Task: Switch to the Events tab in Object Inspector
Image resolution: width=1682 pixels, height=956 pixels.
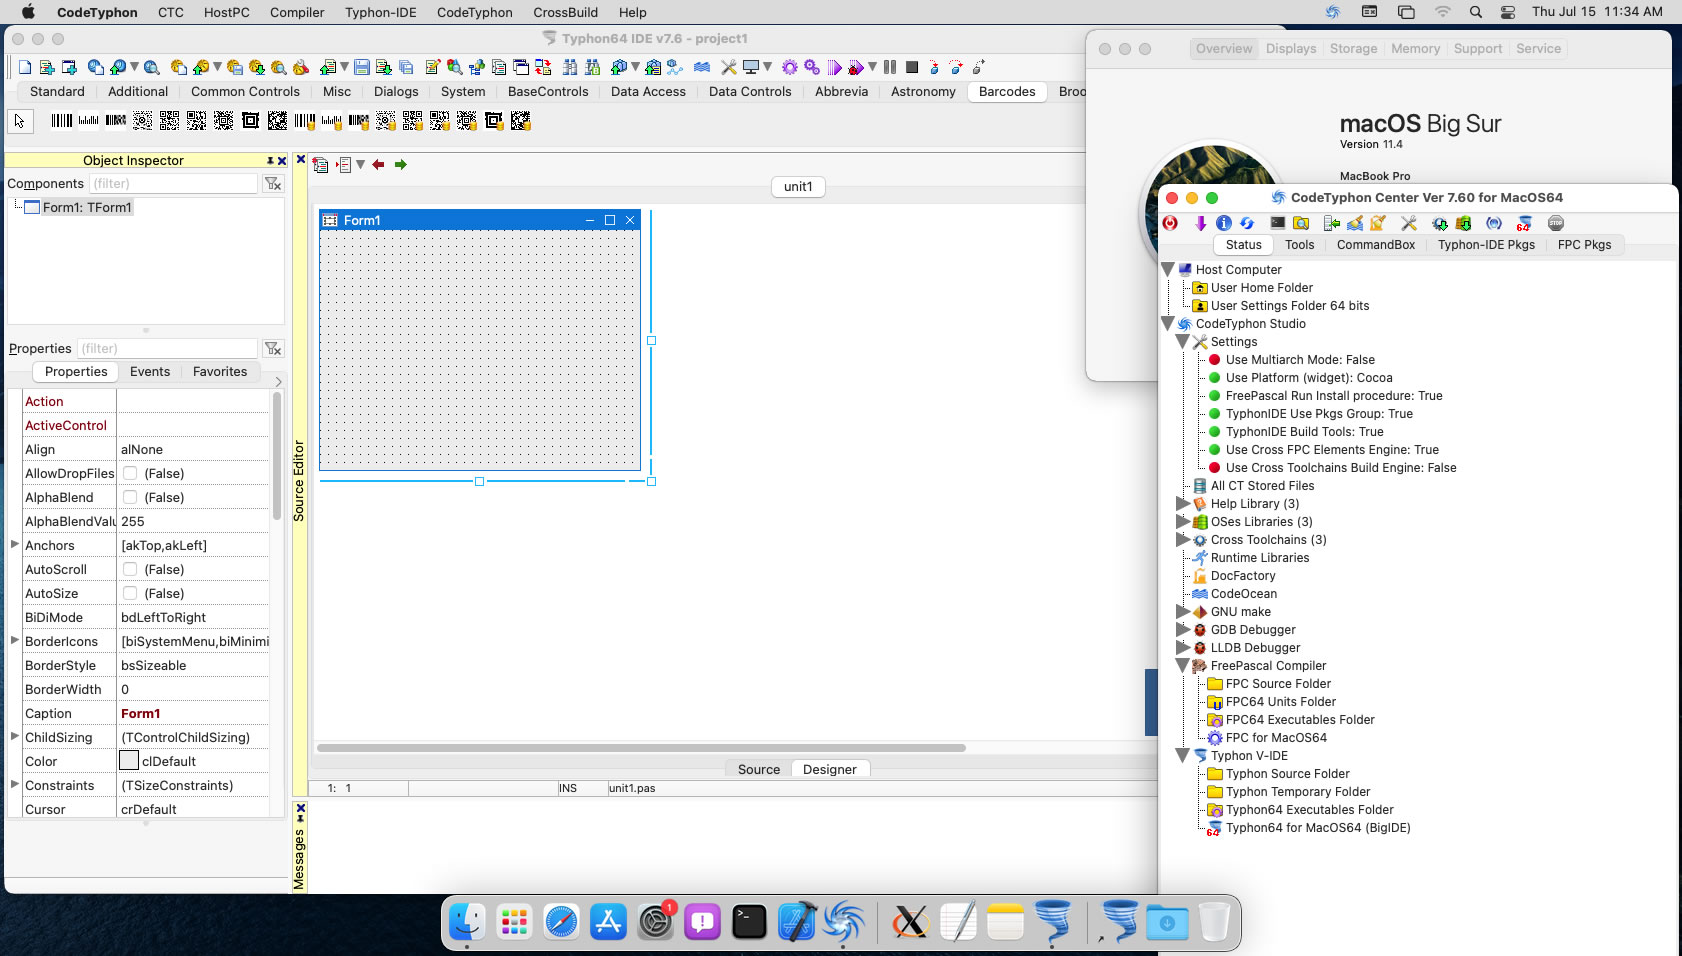Action: coord(150,371)
